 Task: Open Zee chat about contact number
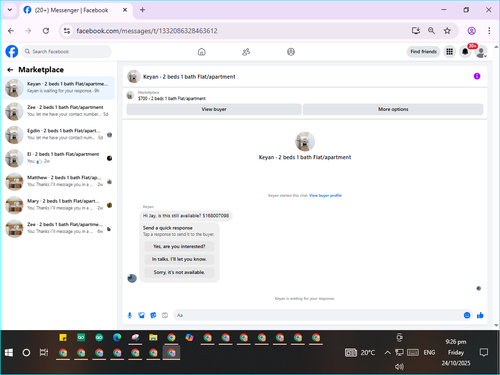[x=59, y=111]
